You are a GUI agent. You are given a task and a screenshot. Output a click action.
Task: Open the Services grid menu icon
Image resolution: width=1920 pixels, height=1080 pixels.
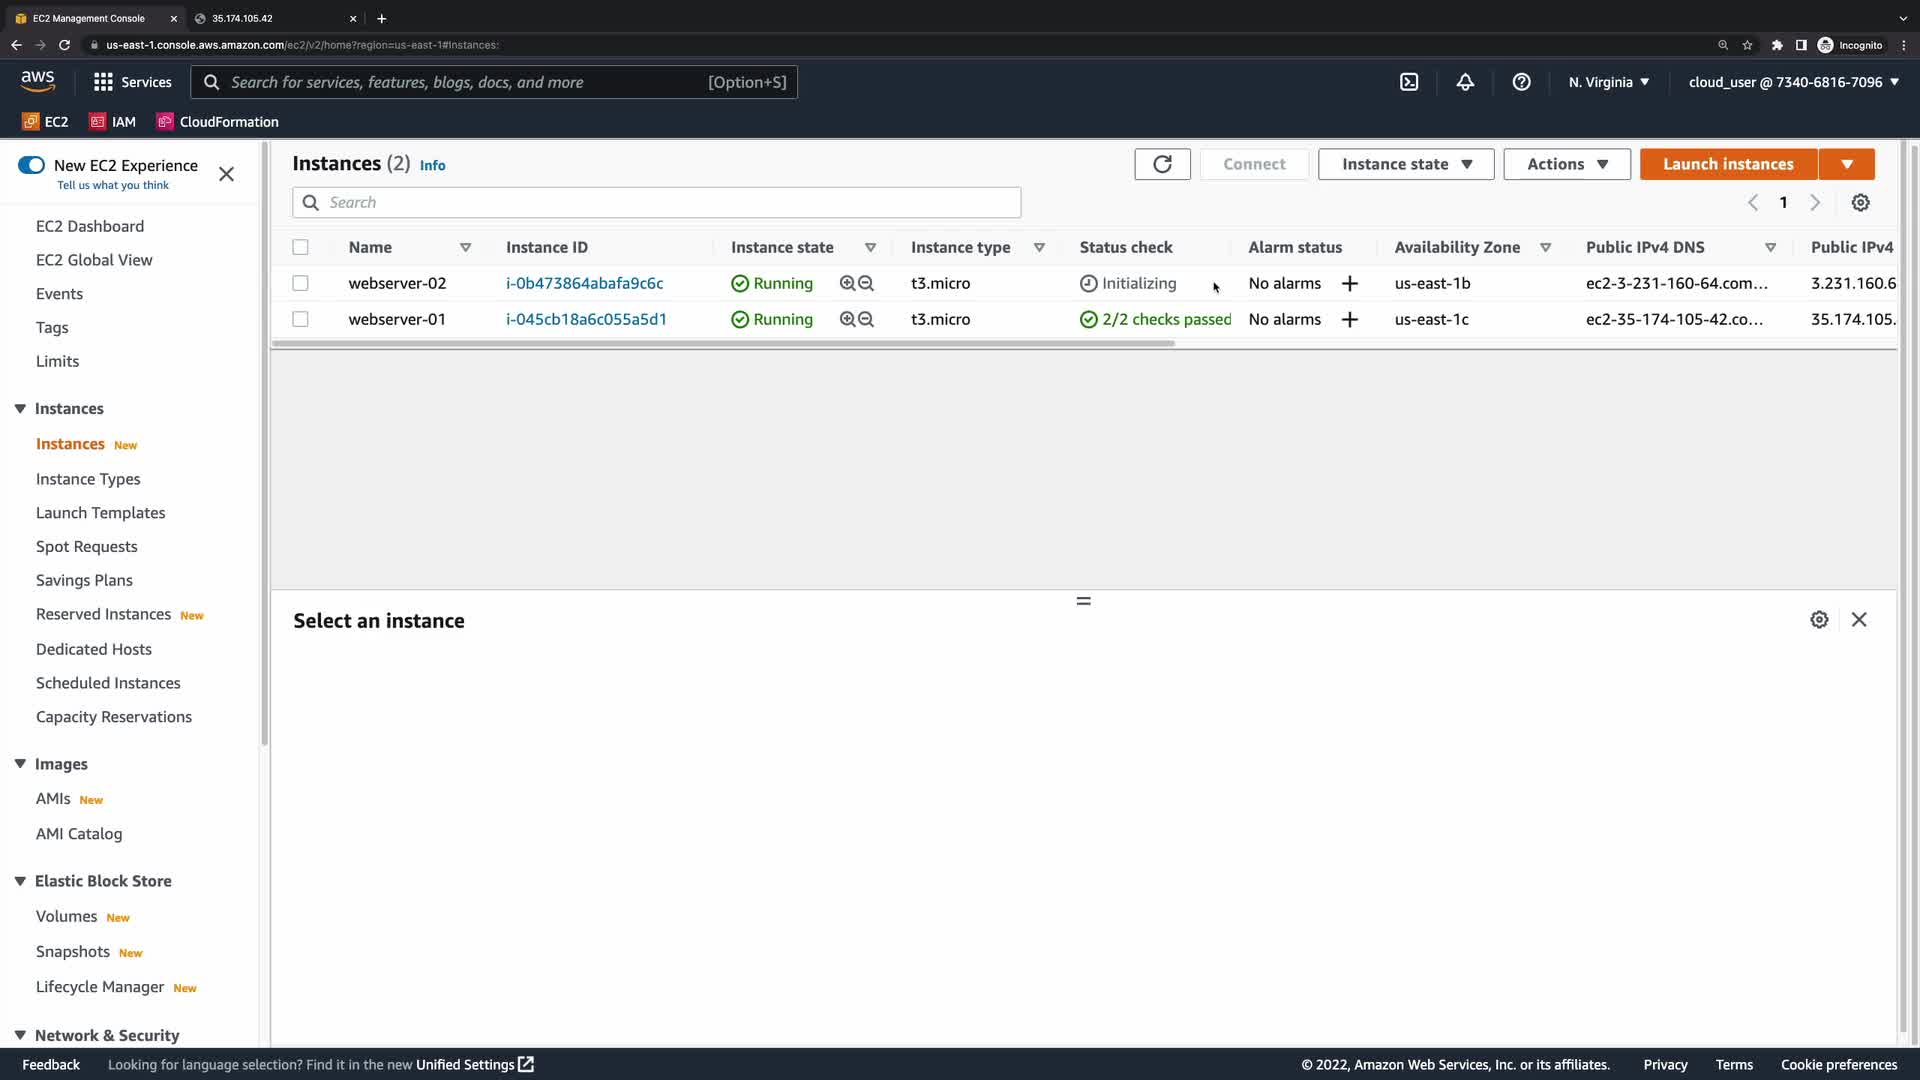coord(103,82)
